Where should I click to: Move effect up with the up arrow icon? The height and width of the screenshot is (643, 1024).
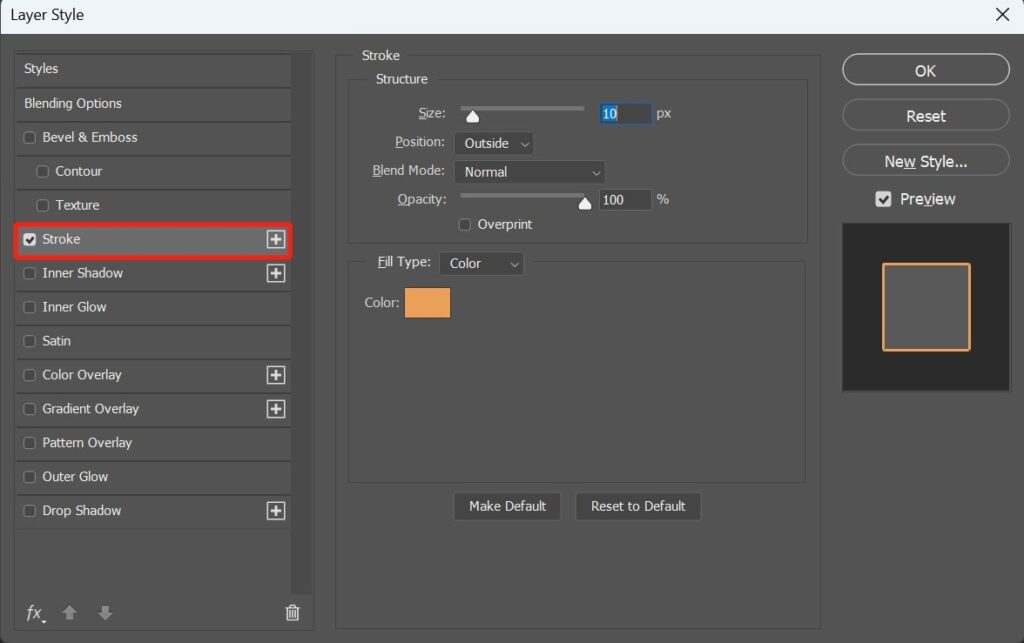click(70, 612)
